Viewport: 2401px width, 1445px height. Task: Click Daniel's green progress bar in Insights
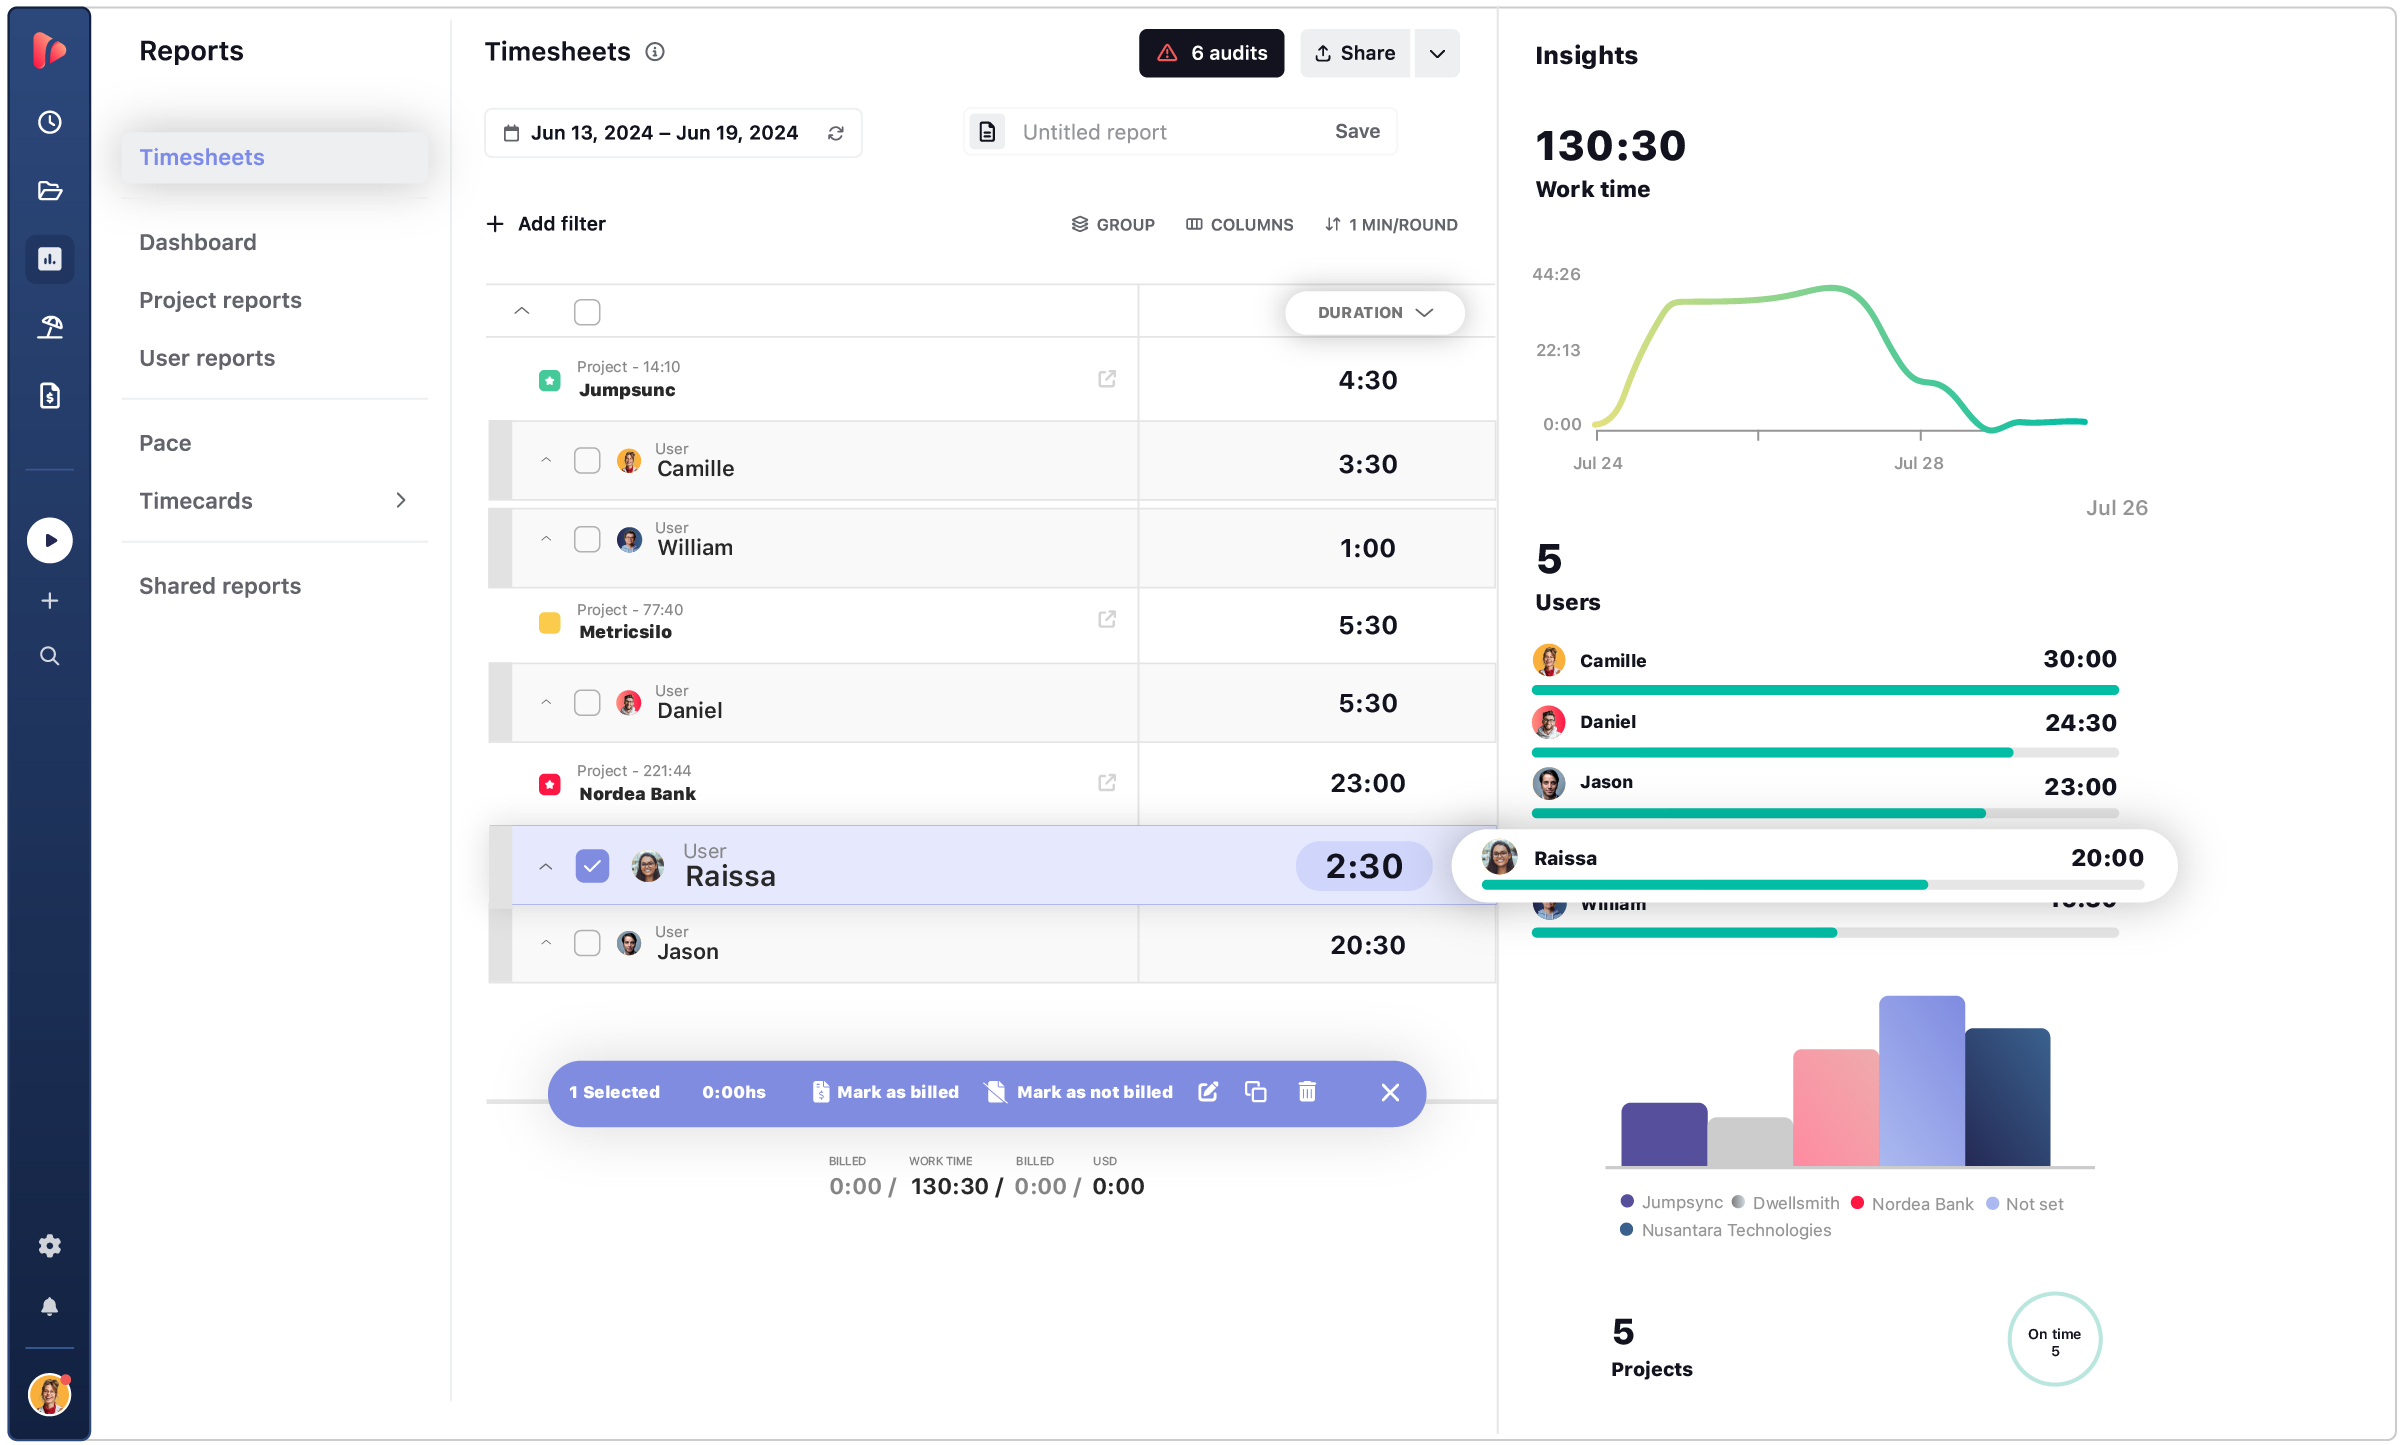point(1770,752)
